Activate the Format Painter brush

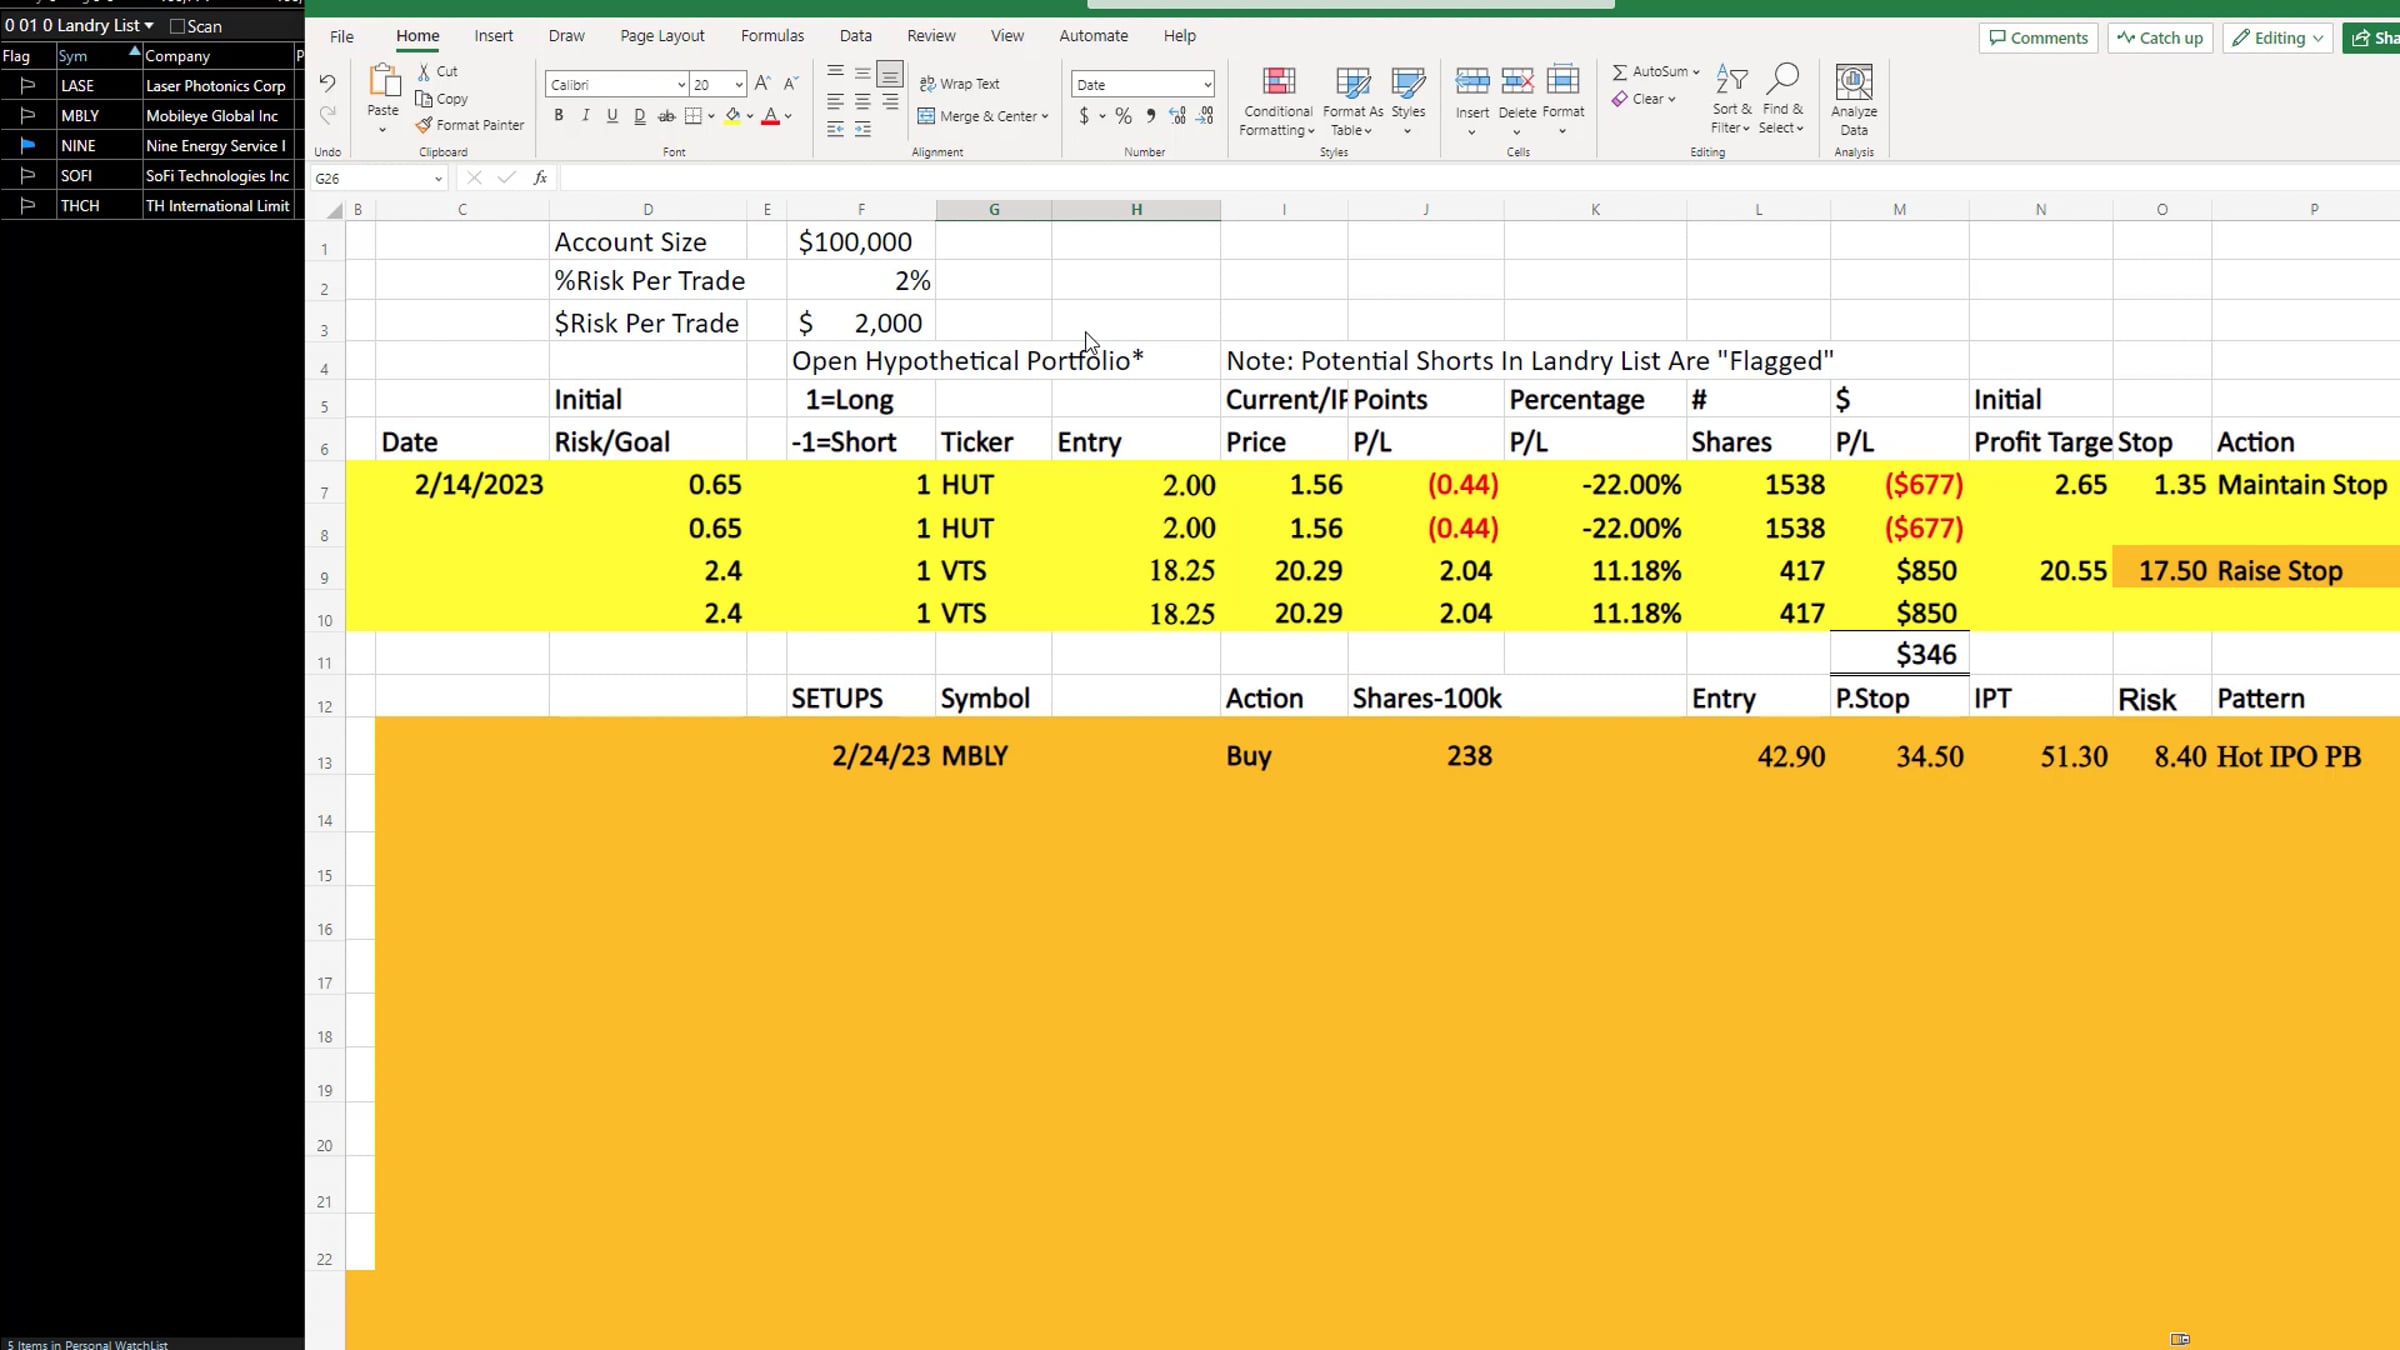(469, 125)
